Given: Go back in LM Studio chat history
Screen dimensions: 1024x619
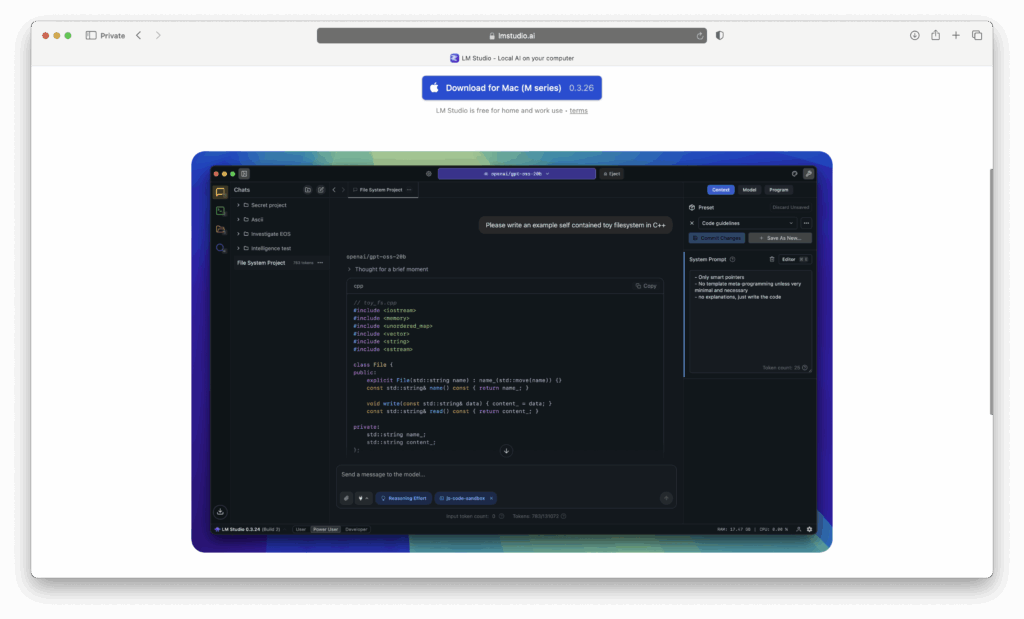Looking at the screenshot, I should point(334,190).
